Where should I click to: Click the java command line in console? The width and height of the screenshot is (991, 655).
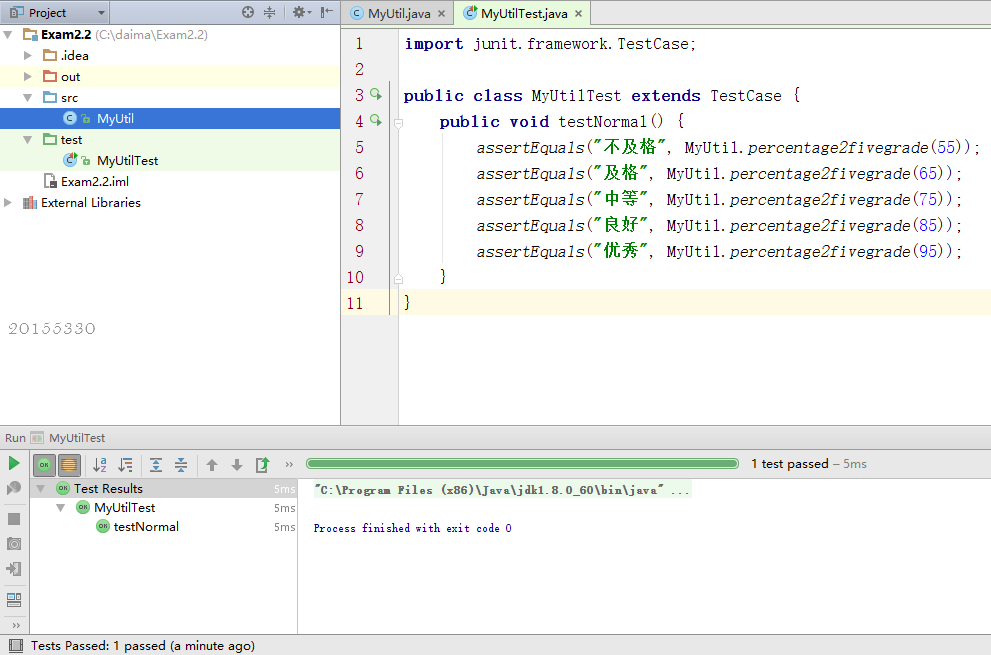502,490
